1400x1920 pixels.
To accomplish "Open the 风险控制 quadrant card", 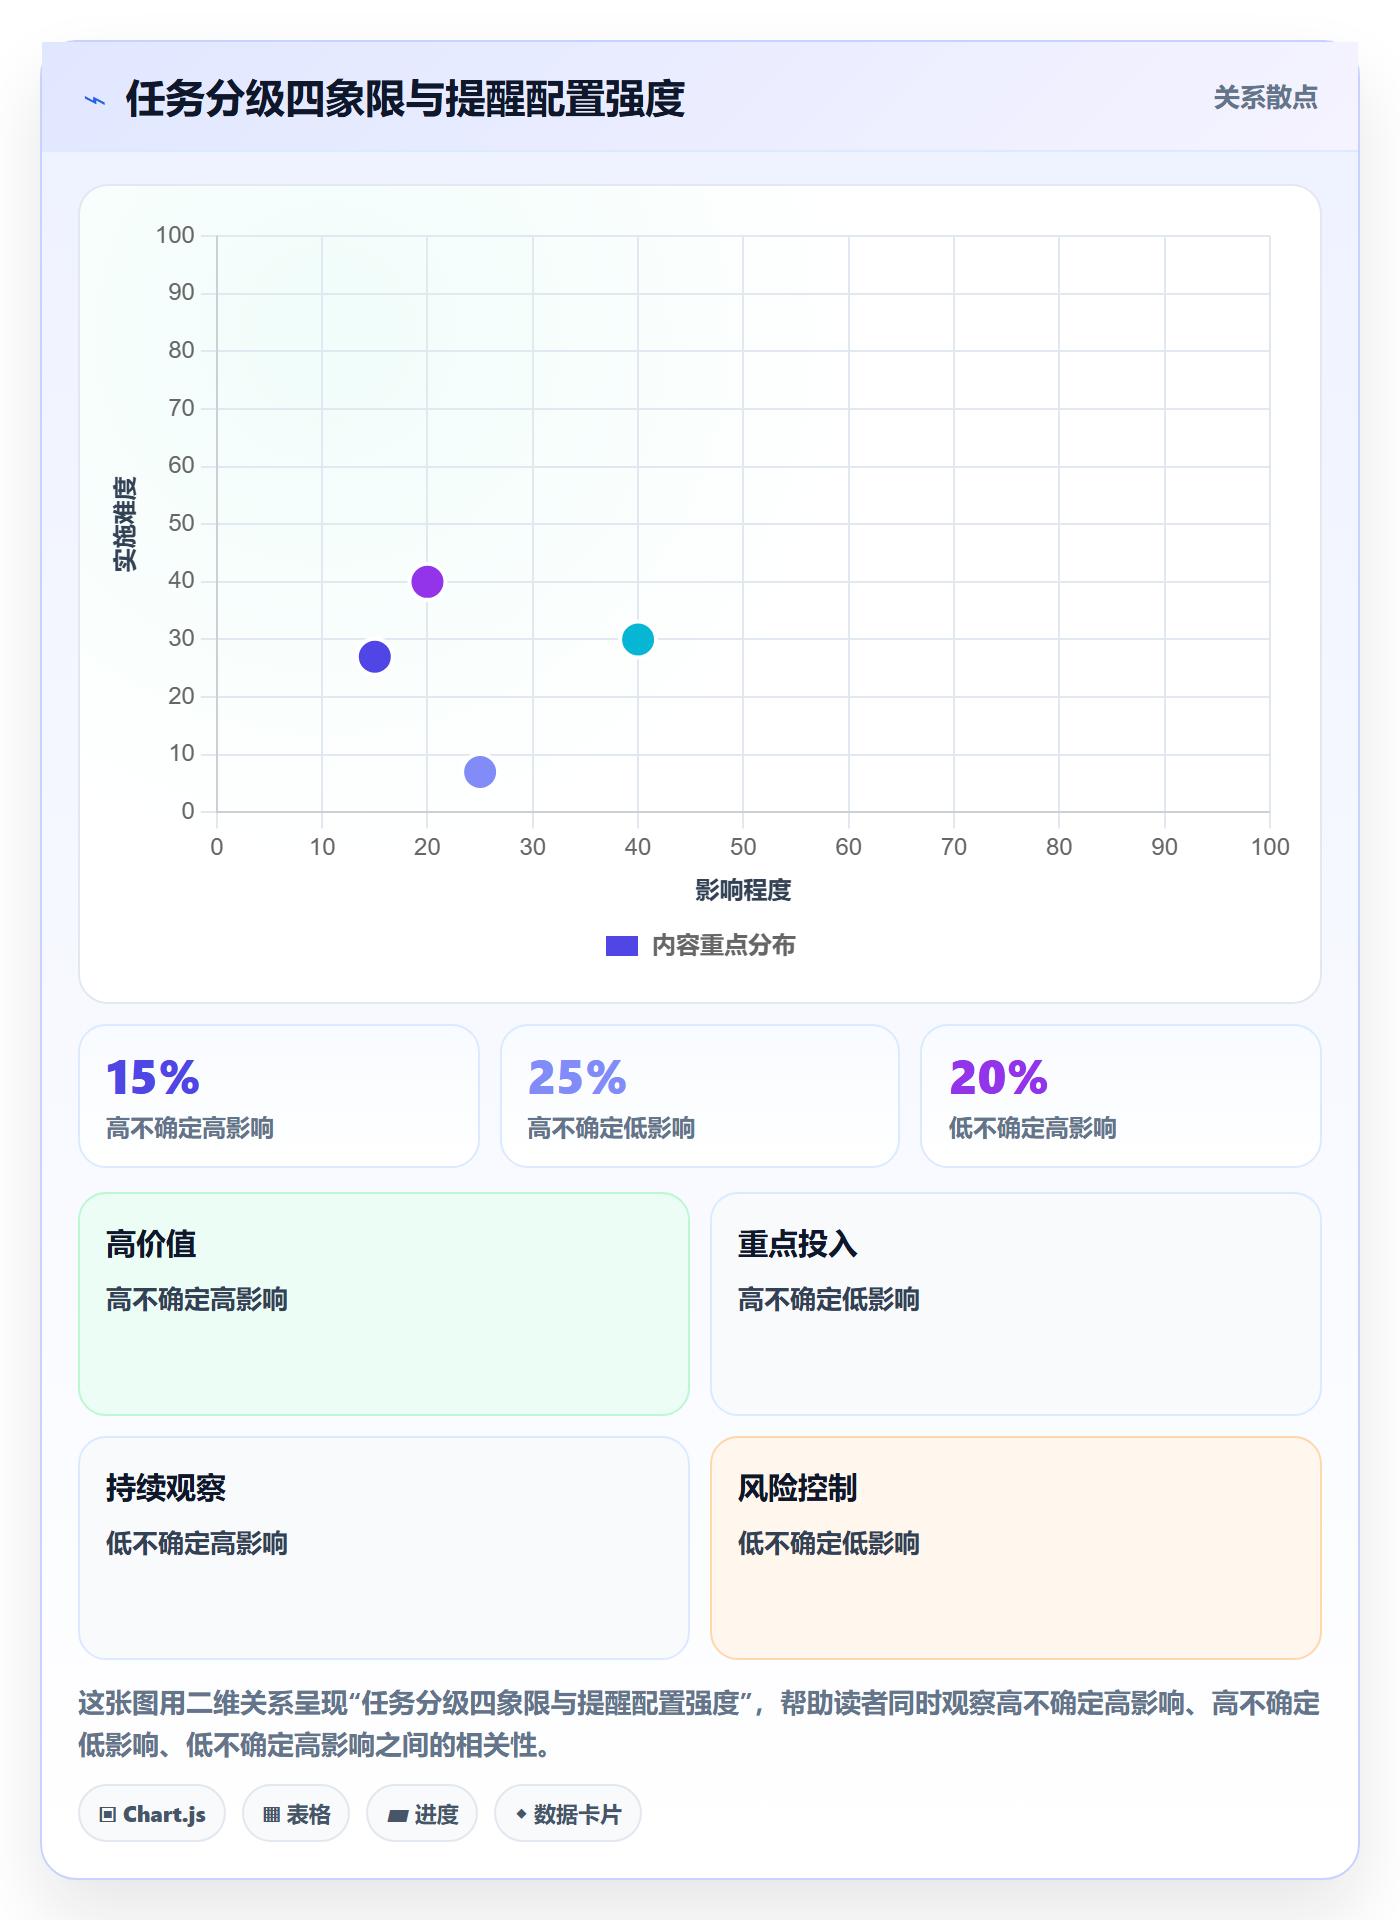I will (1016, 1548).
